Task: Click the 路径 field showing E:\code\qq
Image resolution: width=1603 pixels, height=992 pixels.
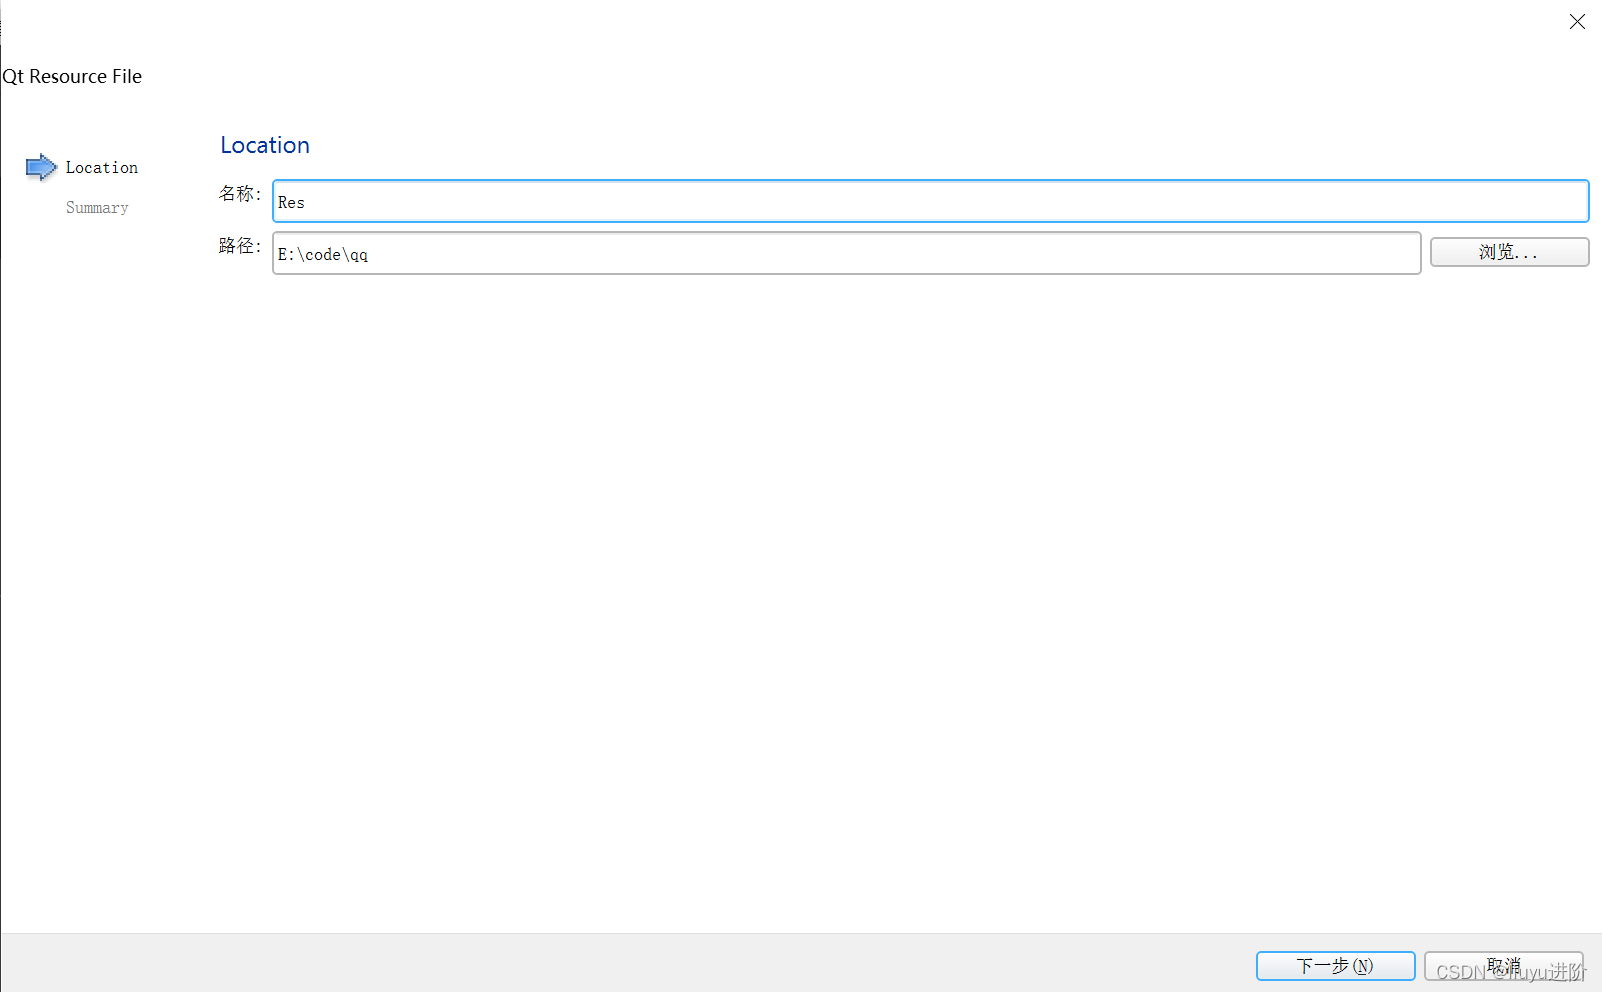Action: [x=846, y=253]
